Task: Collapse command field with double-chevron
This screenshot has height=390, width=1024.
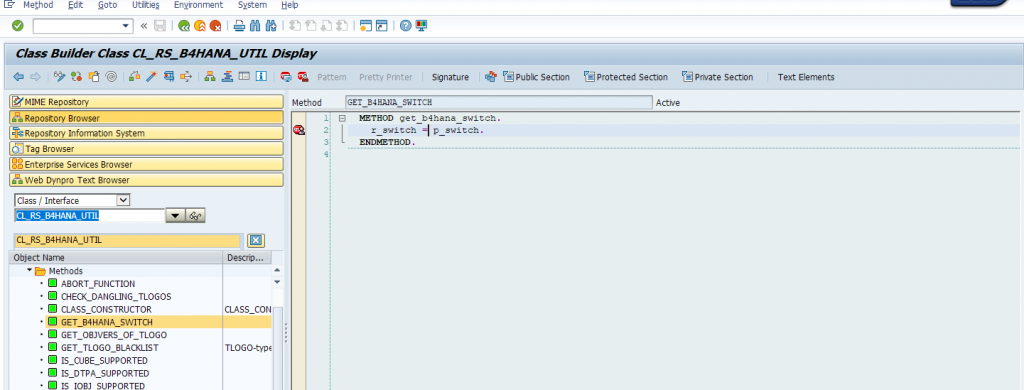Action: (x=144, y=25)
